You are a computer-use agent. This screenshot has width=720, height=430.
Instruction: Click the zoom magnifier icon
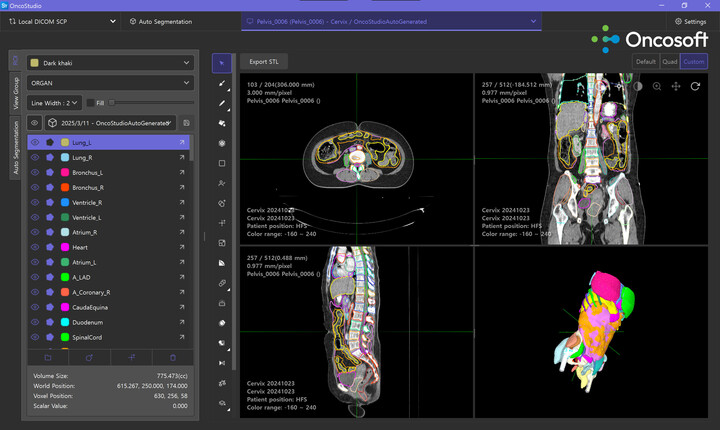click(657, 86)
